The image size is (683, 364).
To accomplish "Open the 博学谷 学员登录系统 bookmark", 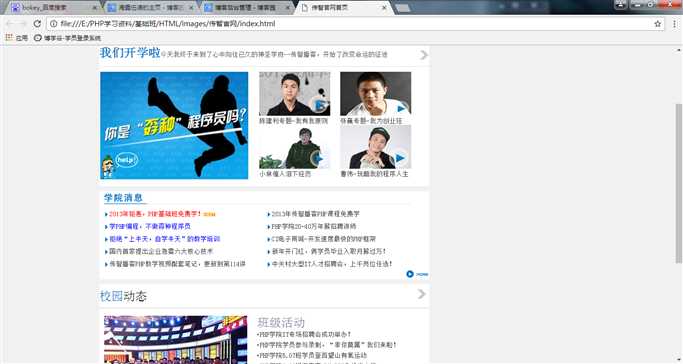I will pos(68,38).
